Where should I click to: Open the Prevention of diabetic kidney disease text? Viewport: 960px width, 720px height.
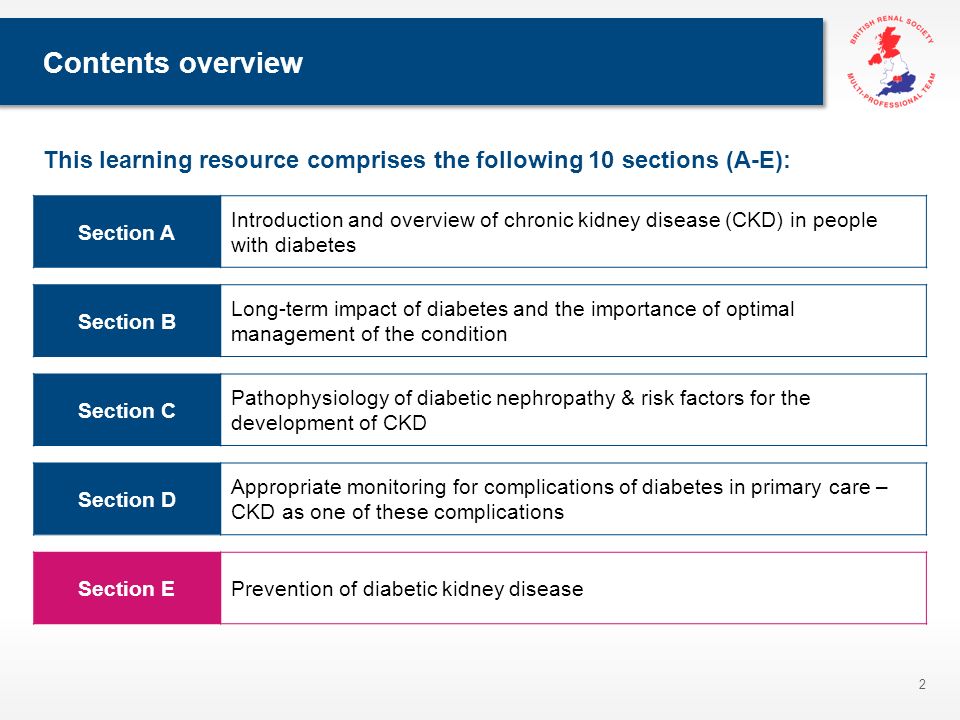pyautogui.click(x=407, y=589)
